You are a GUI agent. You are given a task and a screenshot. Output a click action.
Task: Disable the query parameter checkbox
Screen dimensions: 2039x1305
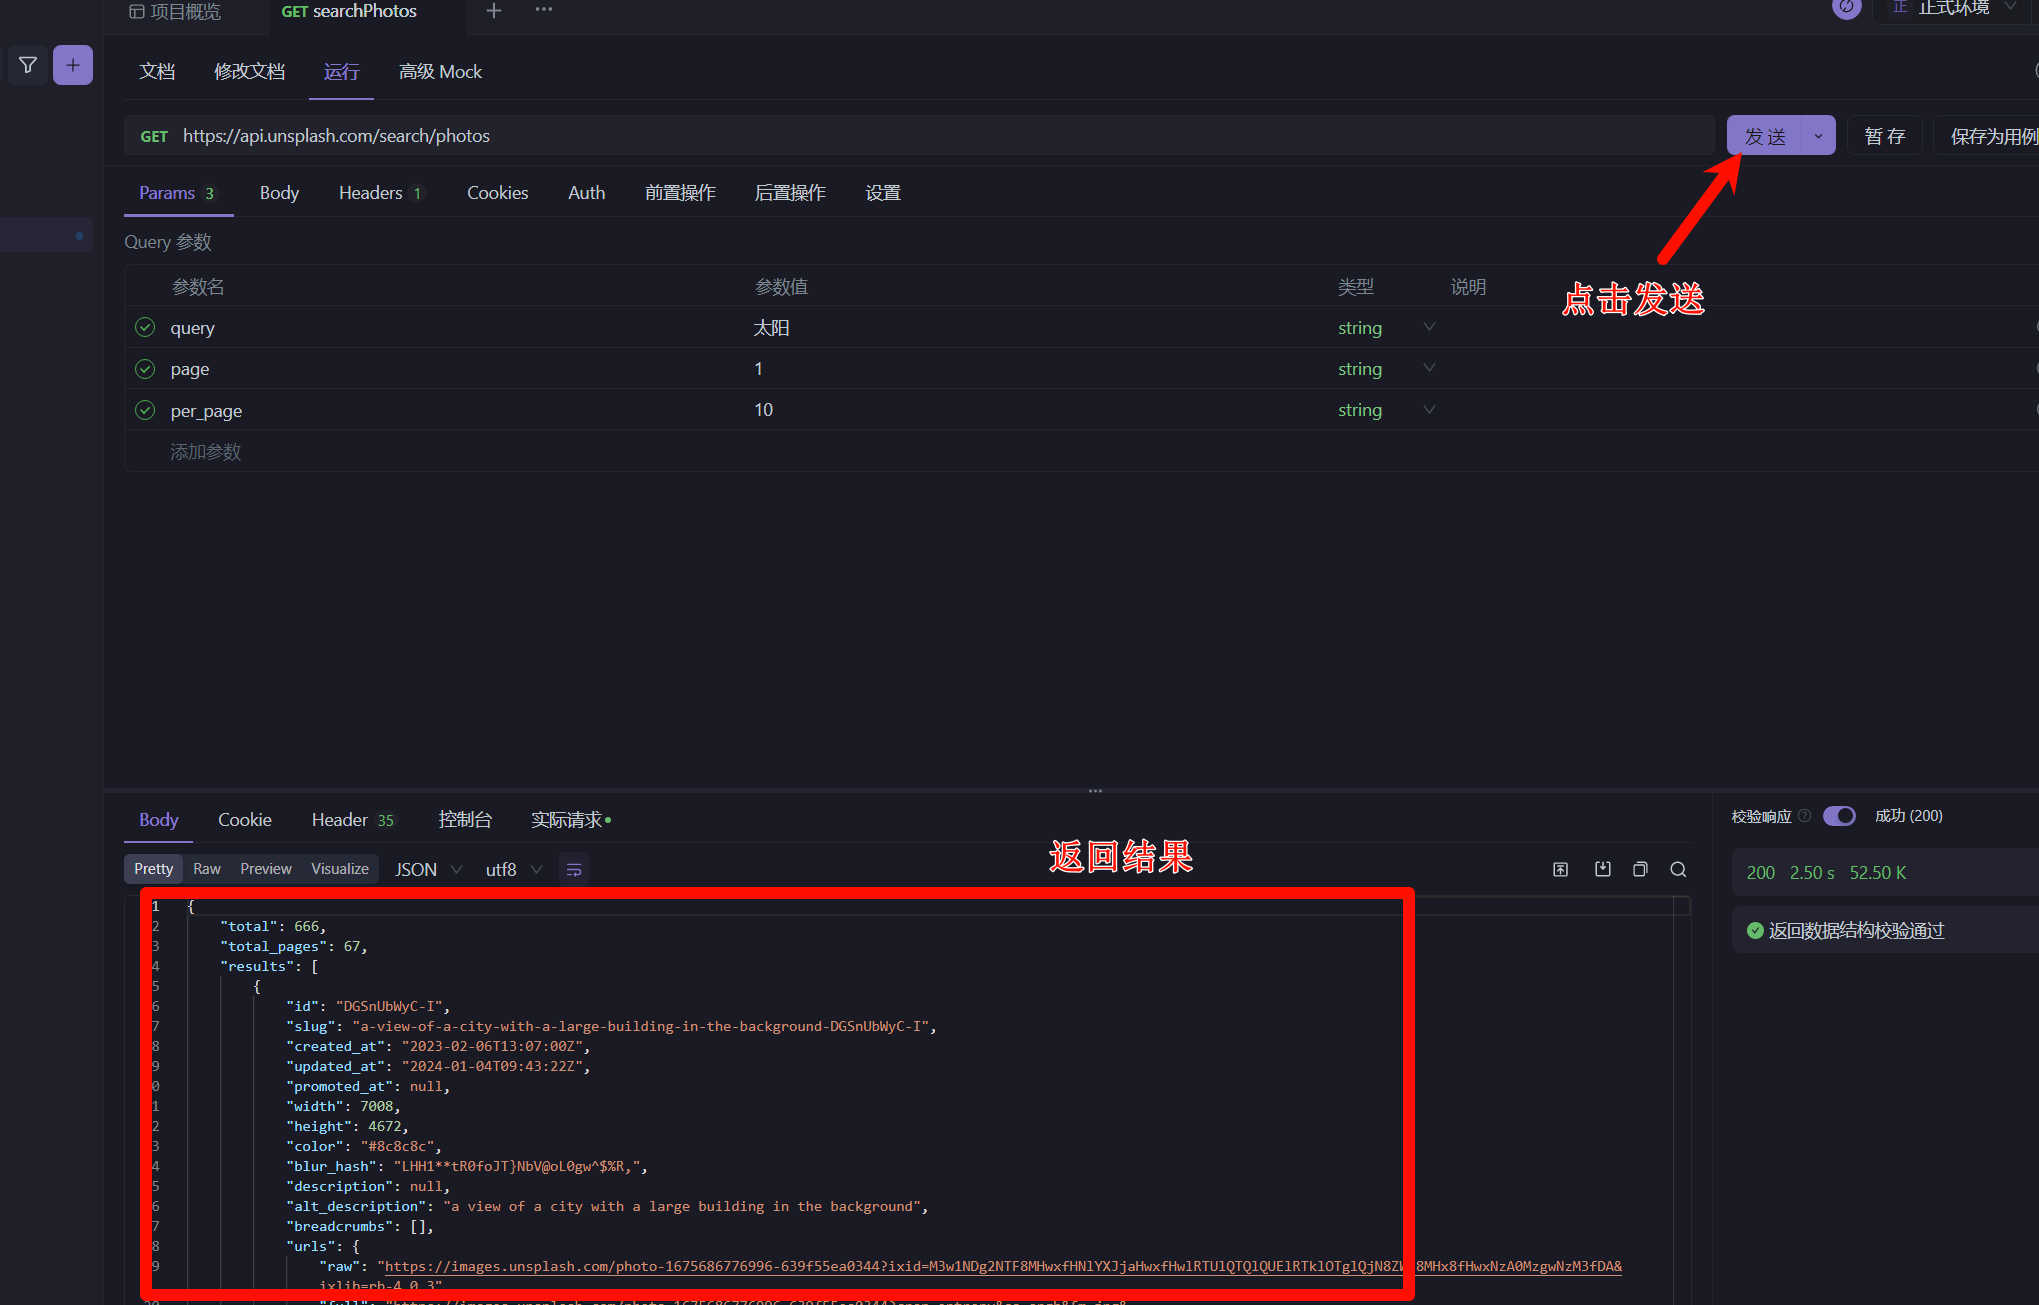(145, 328)
